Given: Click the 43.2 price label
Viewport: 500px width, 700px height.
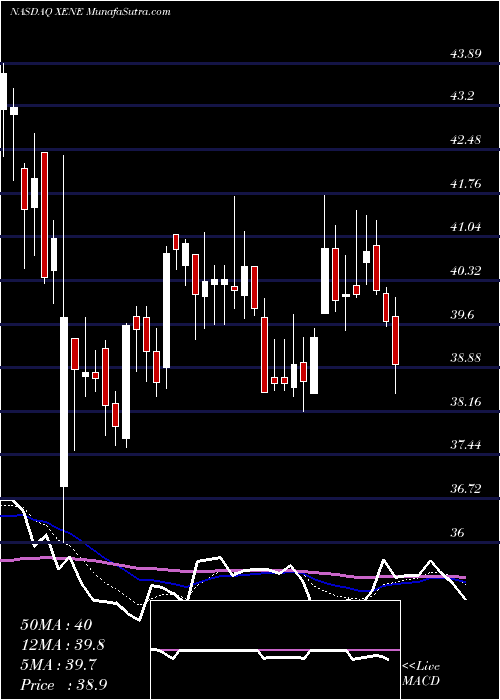Looking at the screenshot, I should coord(462,96).
